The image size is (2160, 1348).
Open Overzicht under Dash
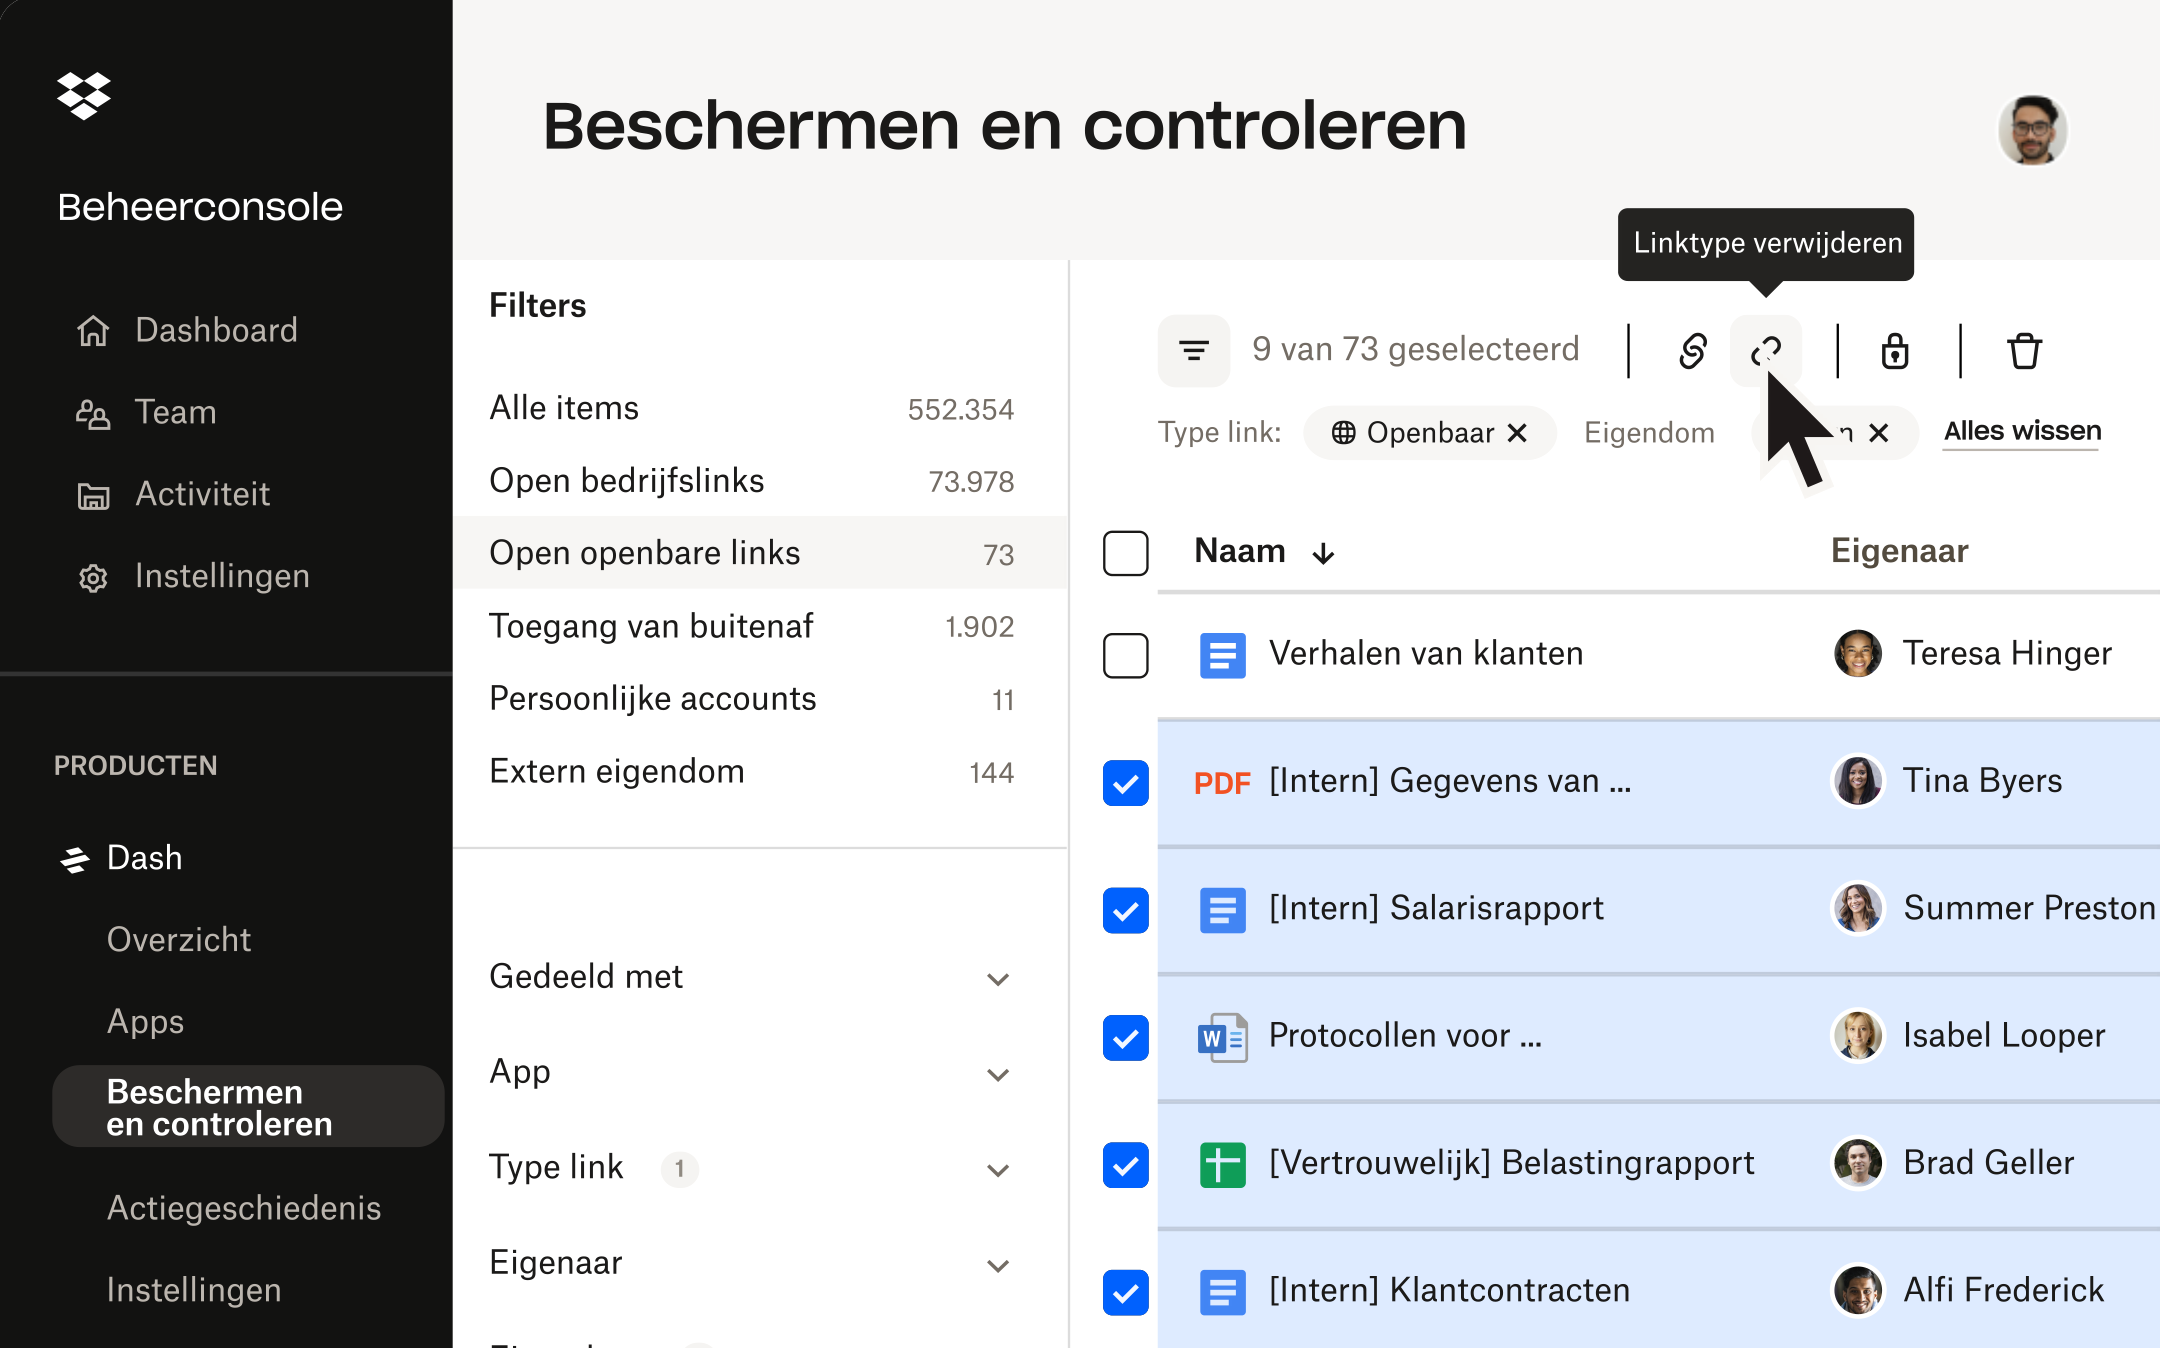pos(179,940)
